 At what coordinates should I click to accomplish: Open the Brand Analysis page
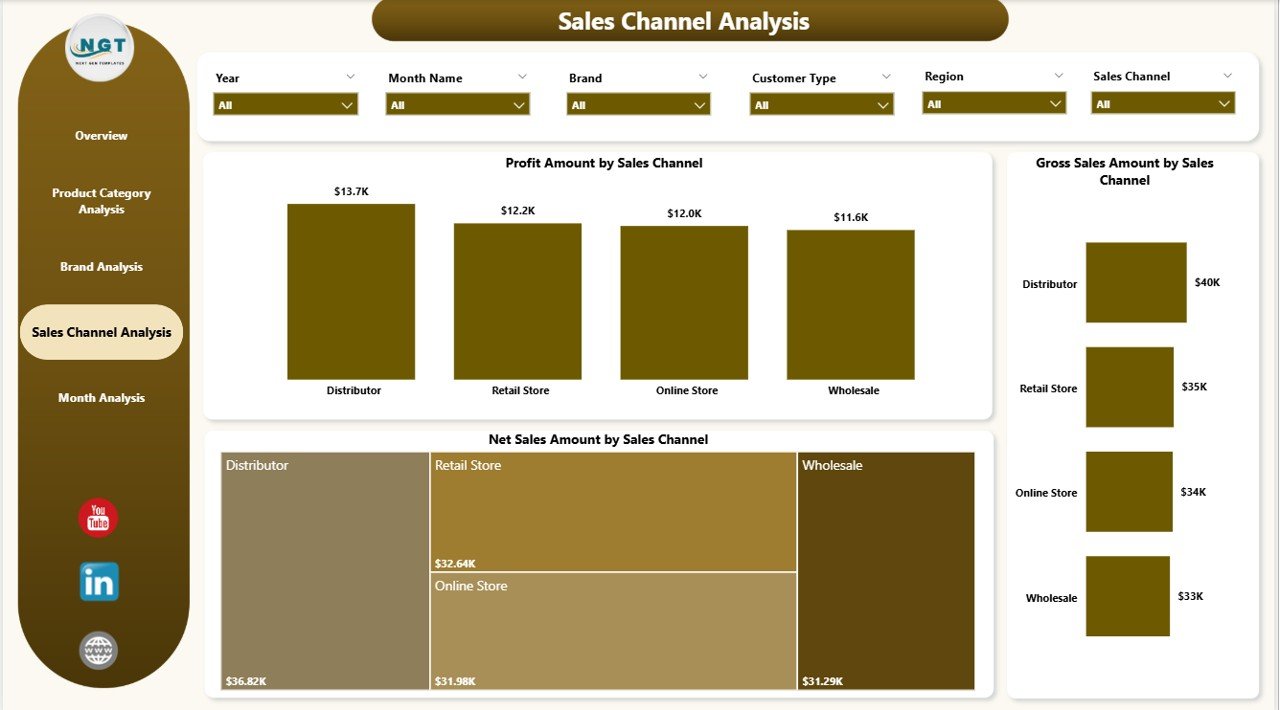101,267
